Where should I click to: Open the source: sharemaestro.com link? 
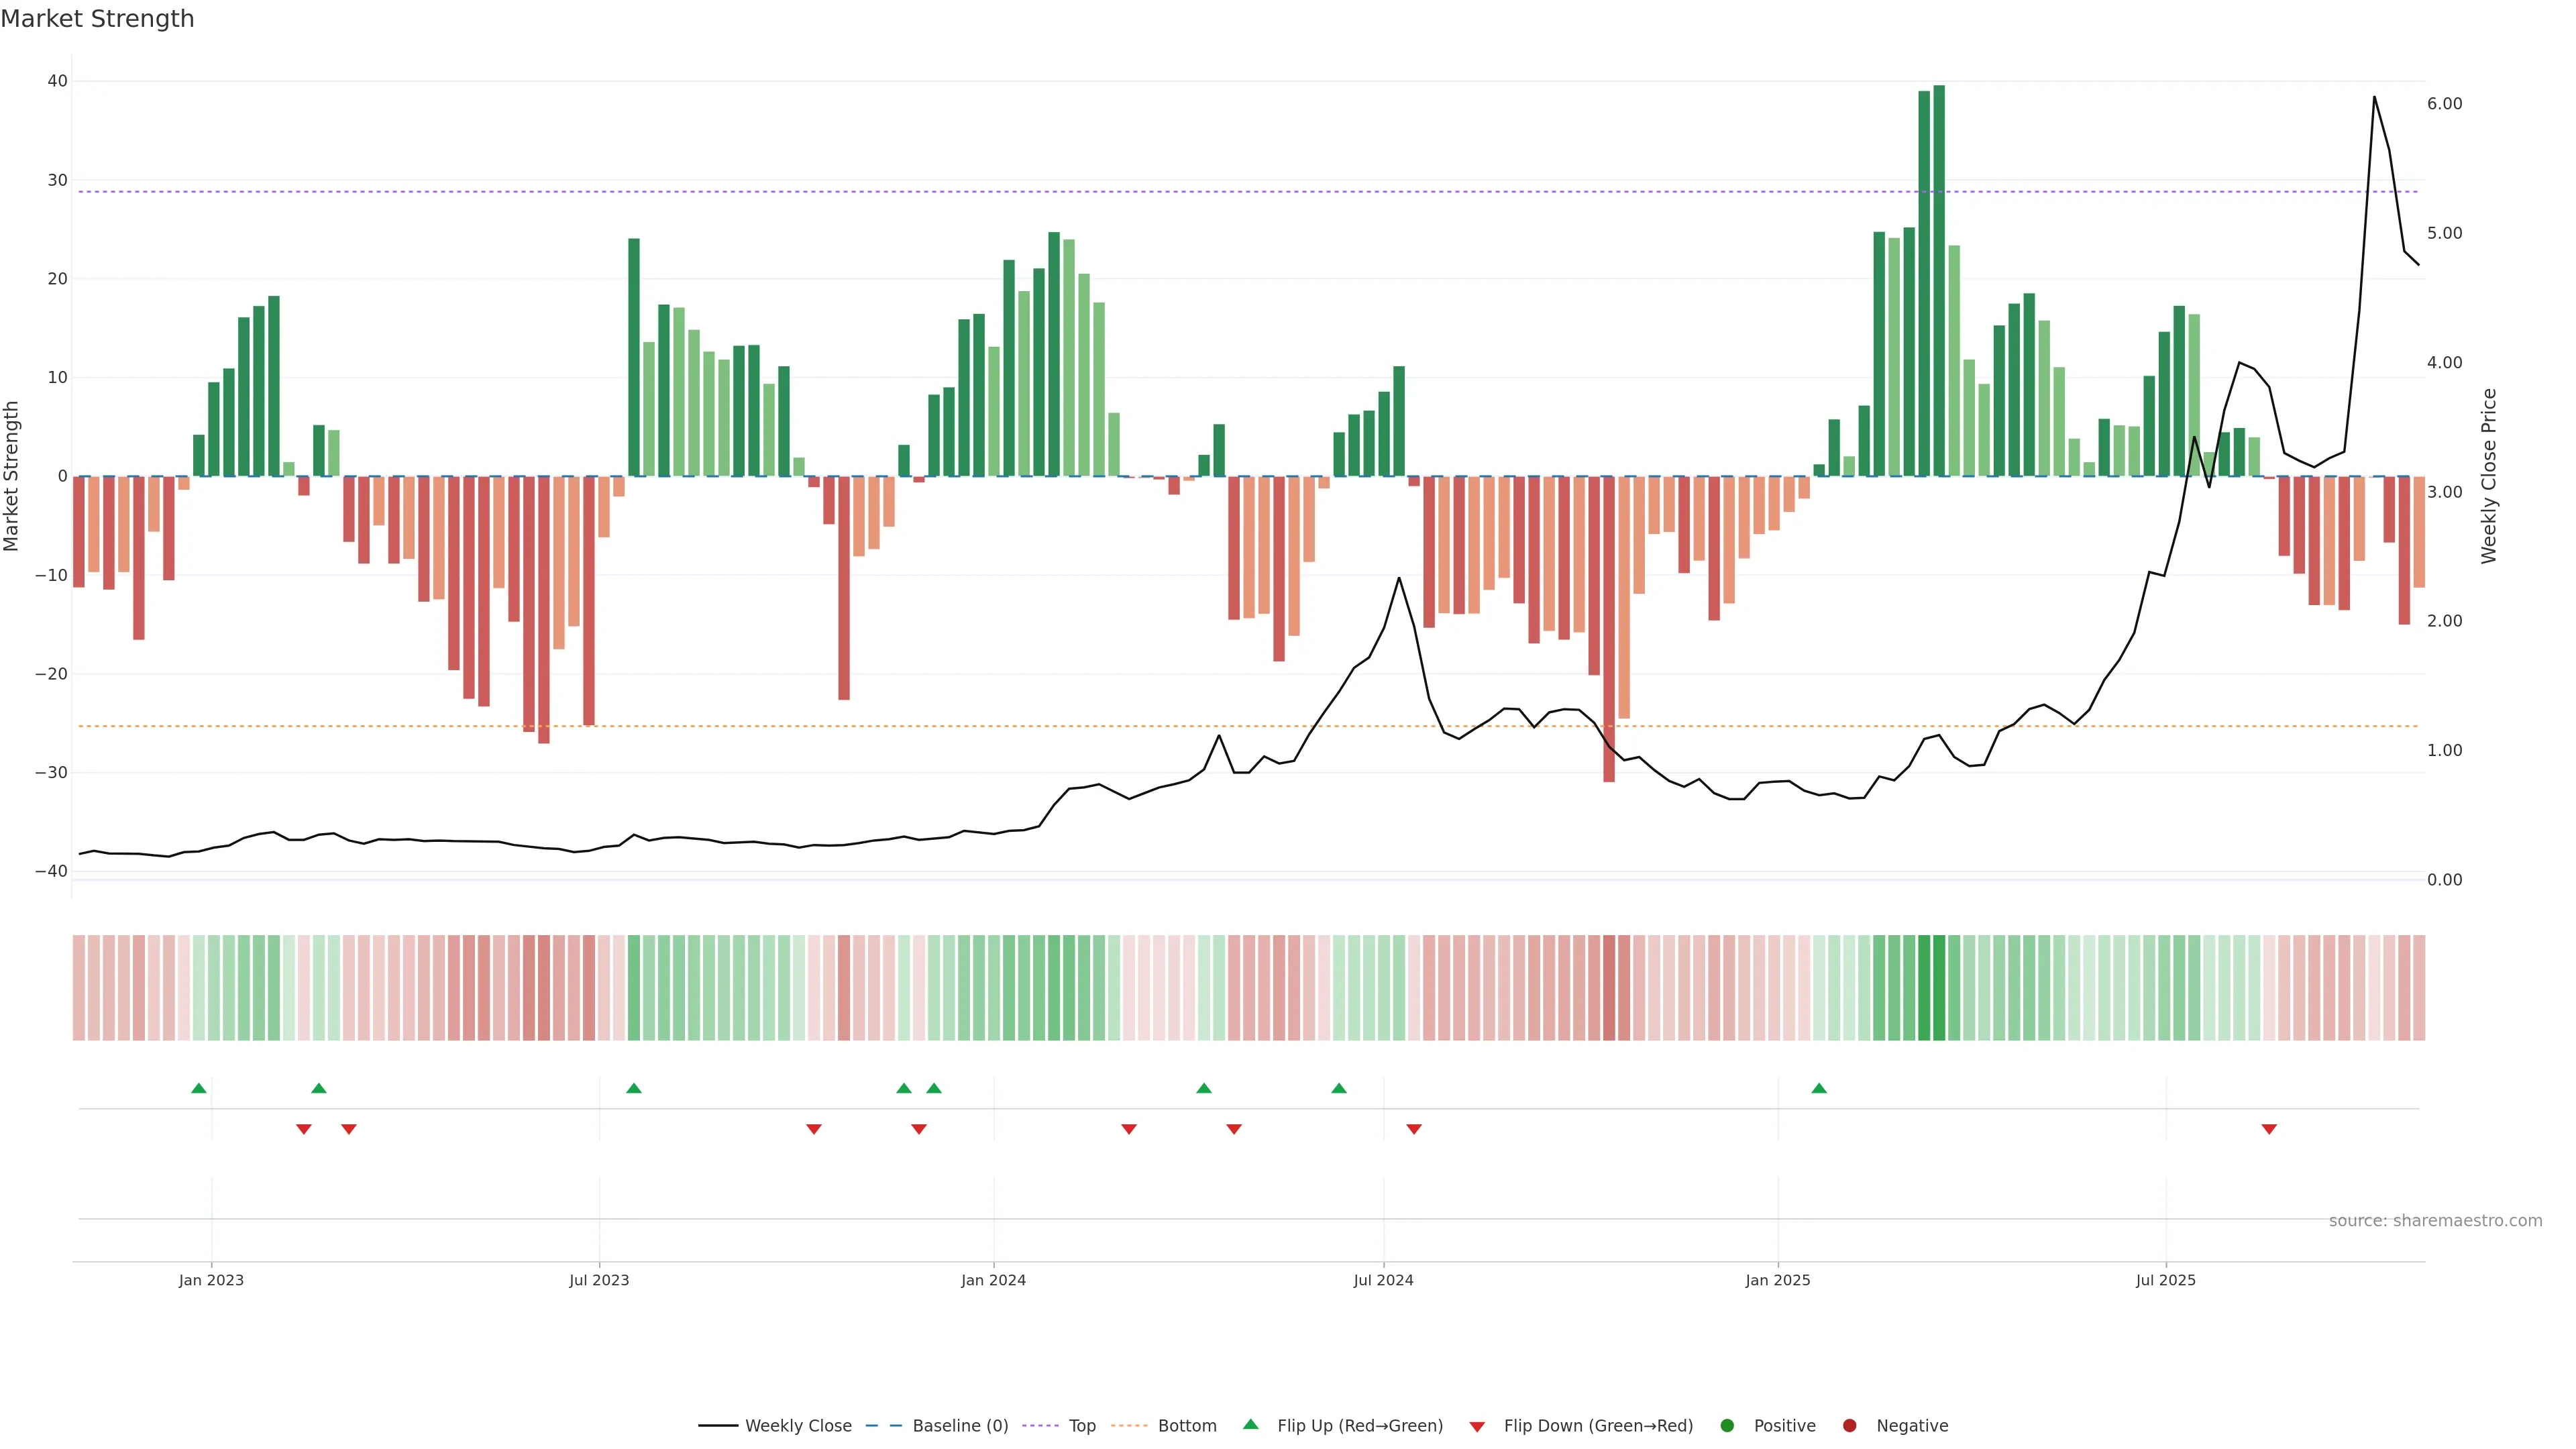[2435, 1220]
